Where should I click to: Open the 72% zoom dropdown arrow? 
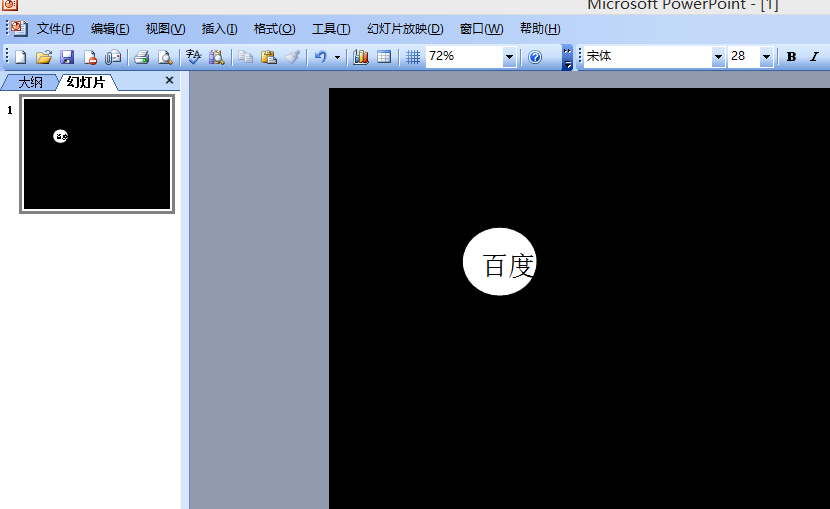pyautogui.click(x=509, y=57)
